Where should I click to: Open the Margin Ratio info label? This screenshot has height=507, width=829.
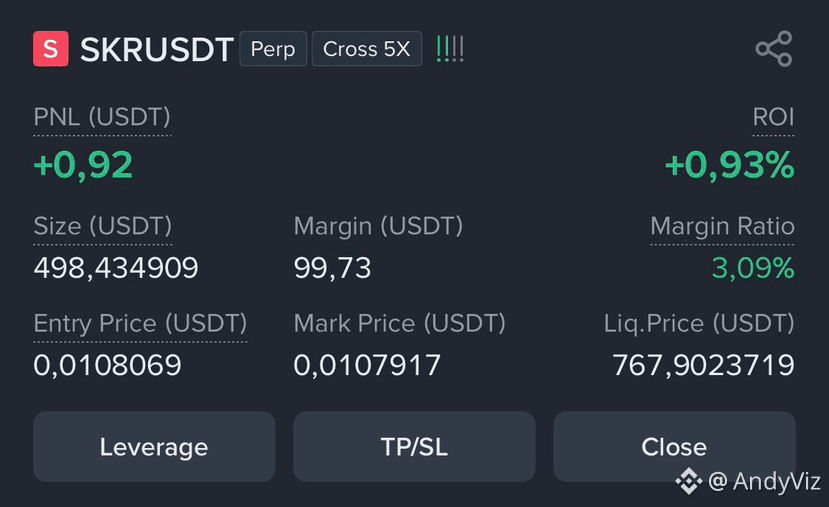(722, 226)
